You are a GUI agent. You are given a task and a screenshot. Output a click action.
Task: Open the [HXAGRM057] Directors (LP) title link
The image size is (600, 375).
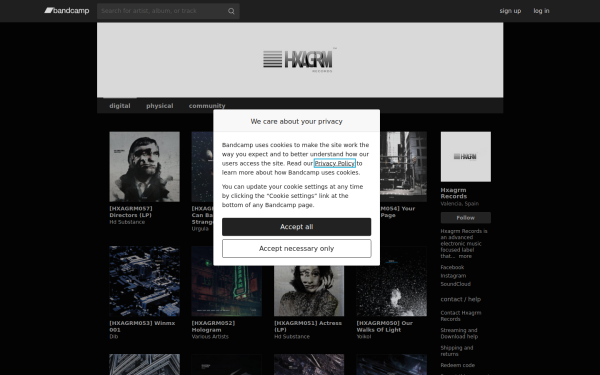[131, 212]
